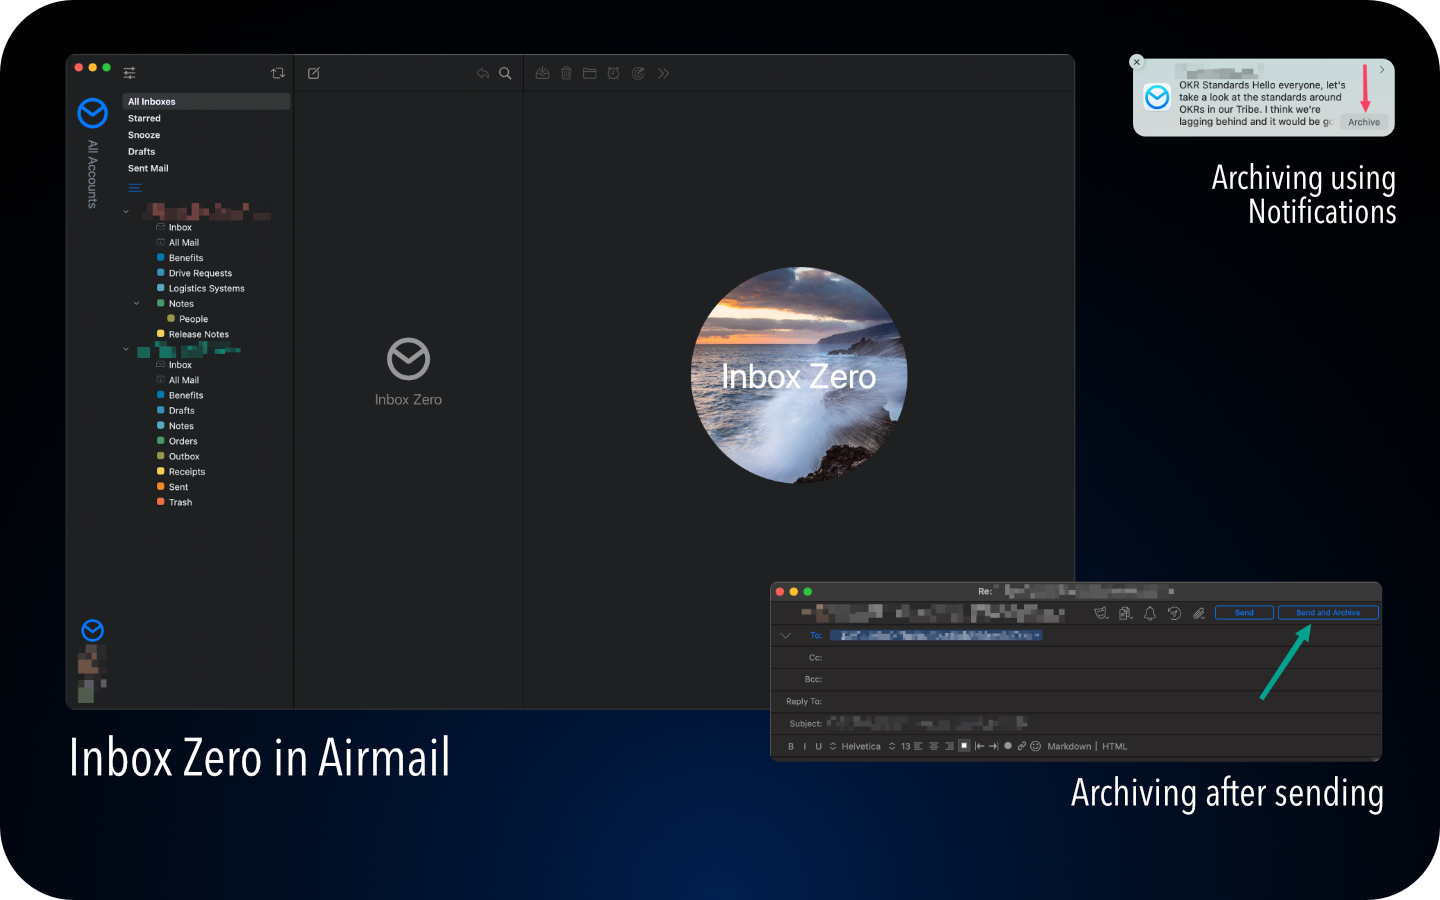Open the Release Notes folder
The image size is (1440, 900).
pos(198,334)
